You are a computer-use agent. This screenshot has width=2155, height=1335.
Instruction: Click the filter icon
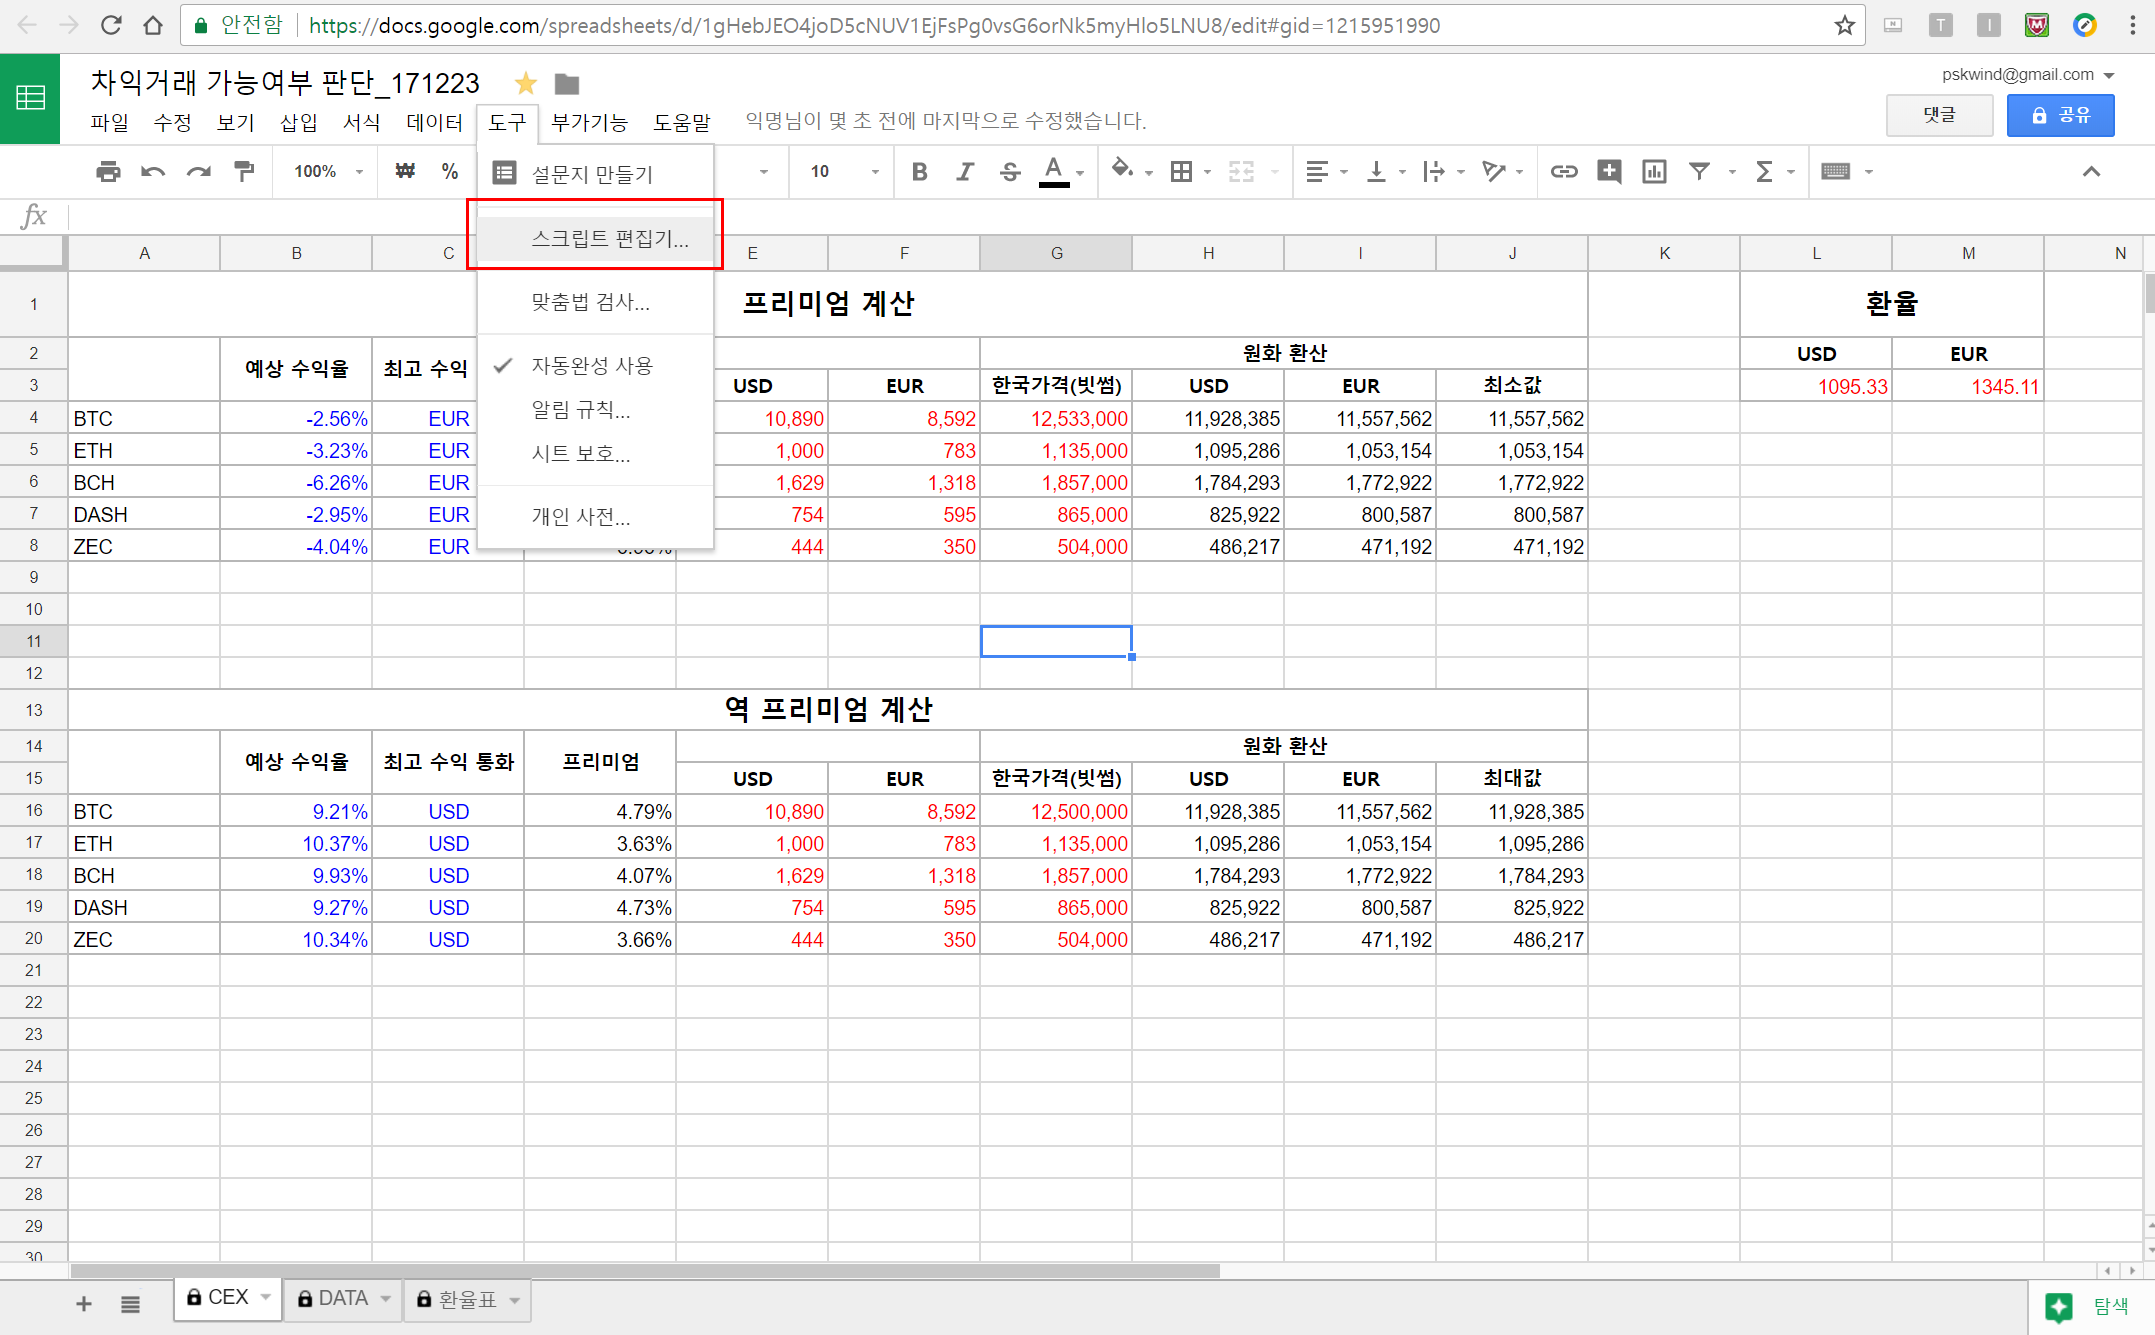pyautogui.click(x=1699, y=172)
